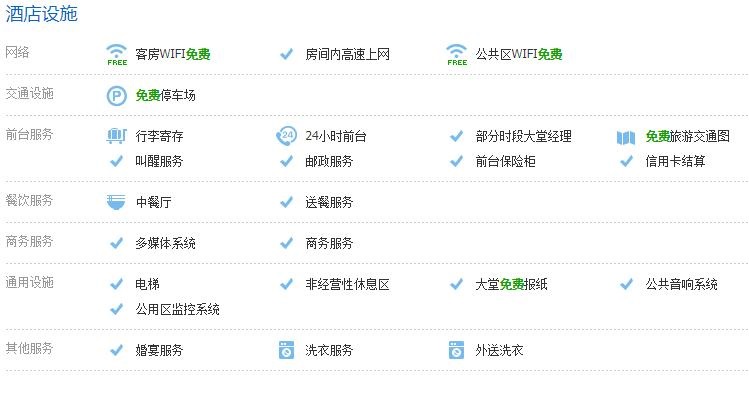
Task: Click the checkmark next to 信用卡结算
Action: (x=627, y=160)
